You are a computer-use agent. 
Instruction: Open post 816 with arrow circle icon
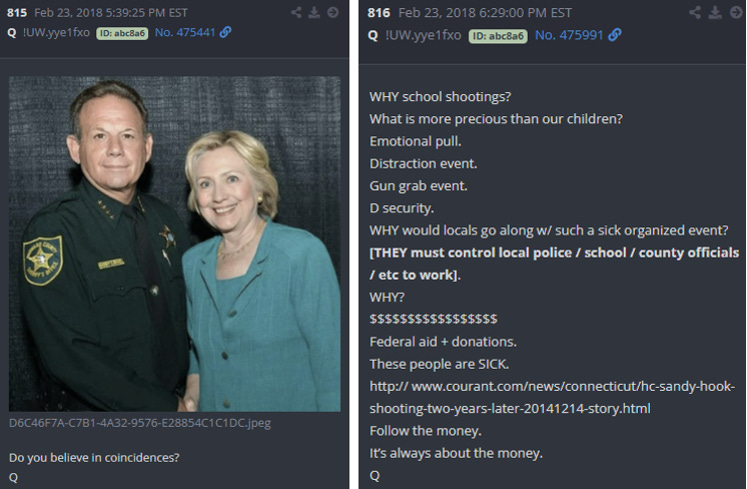[x=736, y=12]
